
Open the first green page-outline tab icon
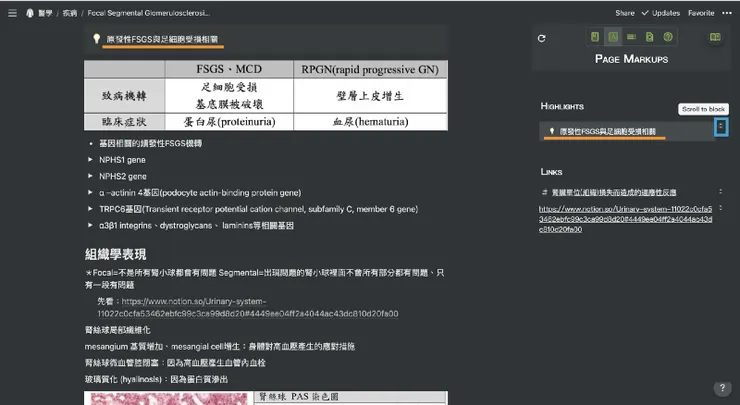(595, 37)
